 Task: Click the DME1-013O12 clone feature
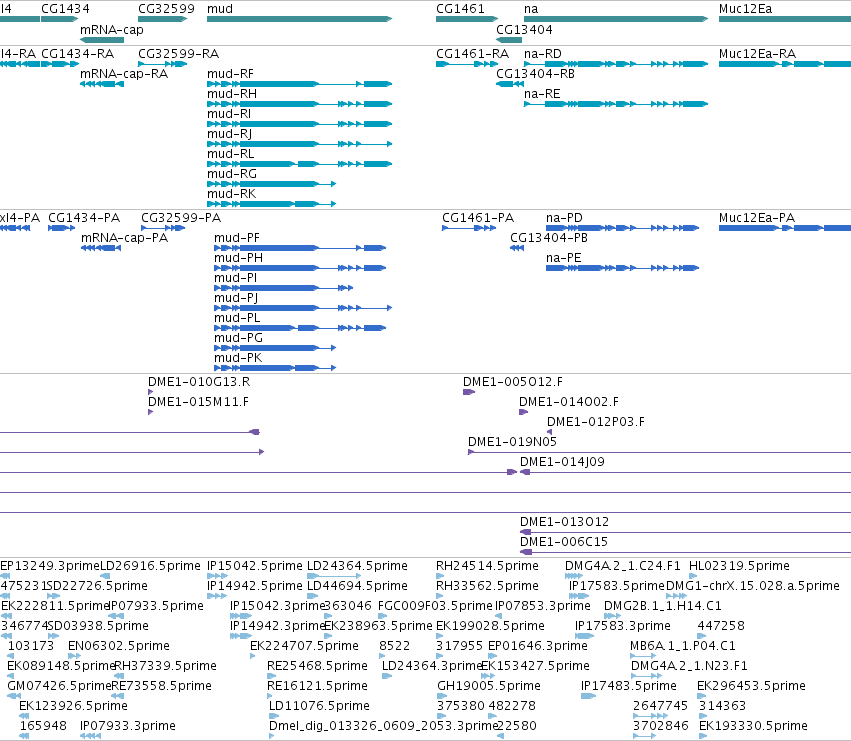(685, 532)
